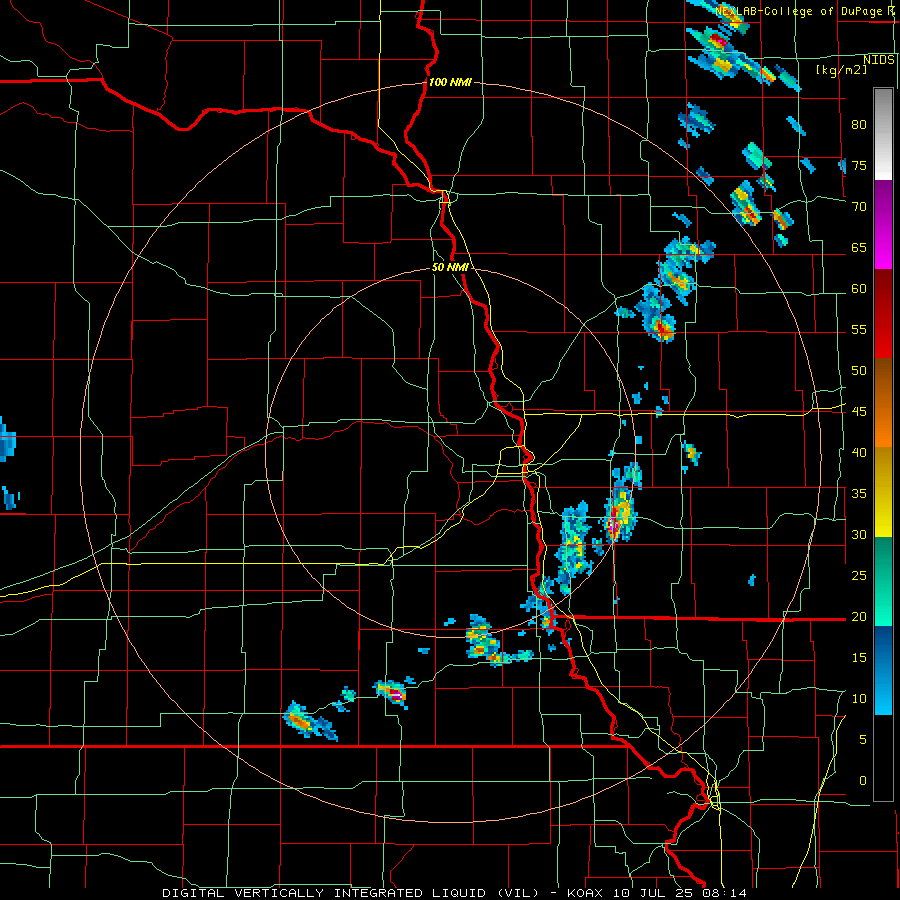Screen dimensions: 900x900
Task: Pick the green segment of the color bar
Action: 883,581
